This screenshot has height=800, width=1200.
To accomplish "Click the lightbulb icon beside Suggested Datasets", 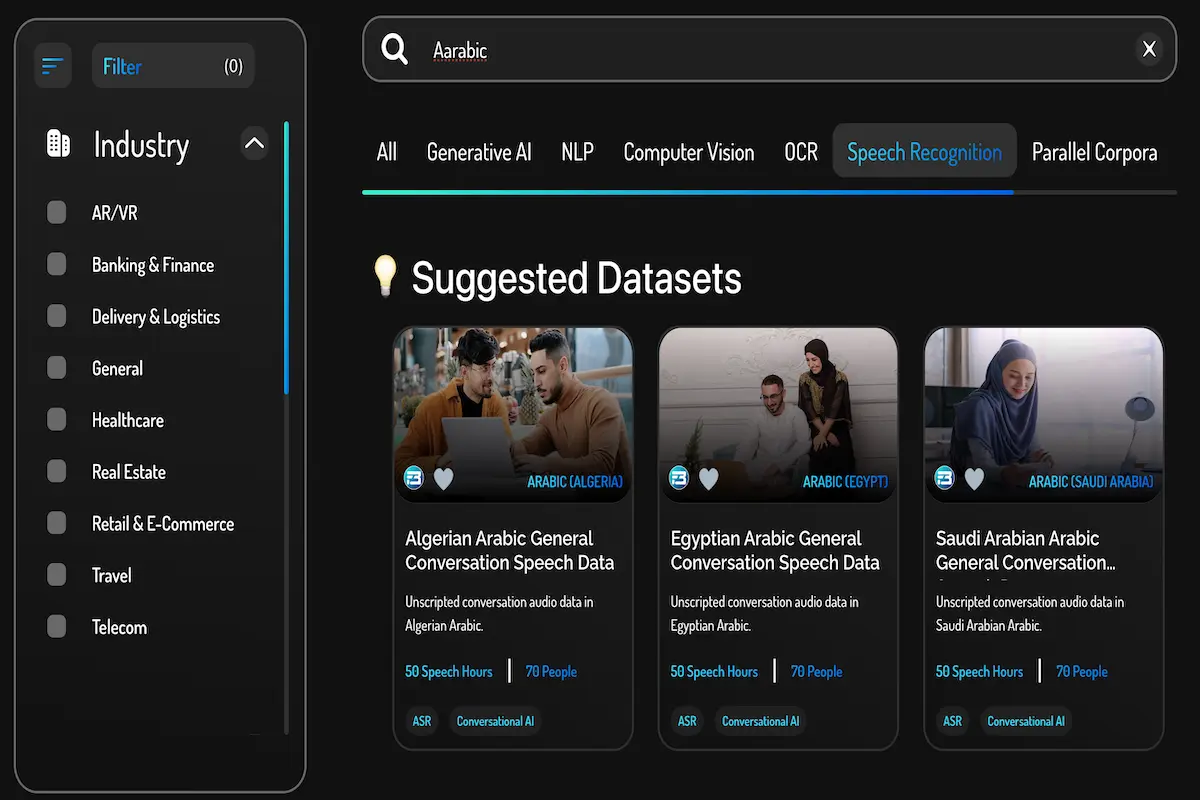I will click(x=385, y=276).
